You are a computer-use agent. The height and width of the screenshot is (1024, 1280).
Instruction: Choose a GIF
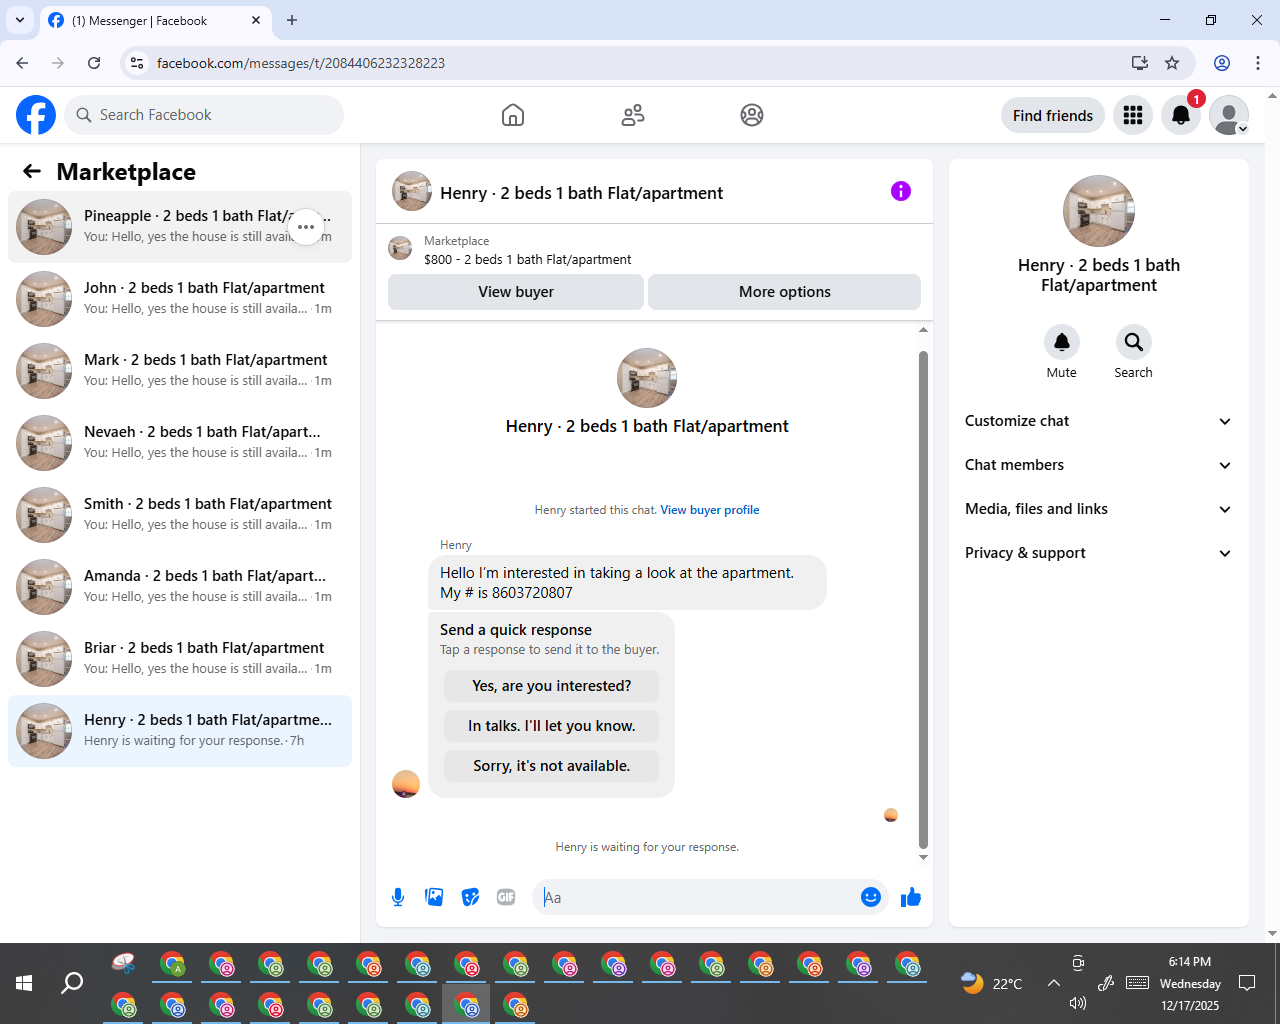pyautogui.click(x=506, y=897)
